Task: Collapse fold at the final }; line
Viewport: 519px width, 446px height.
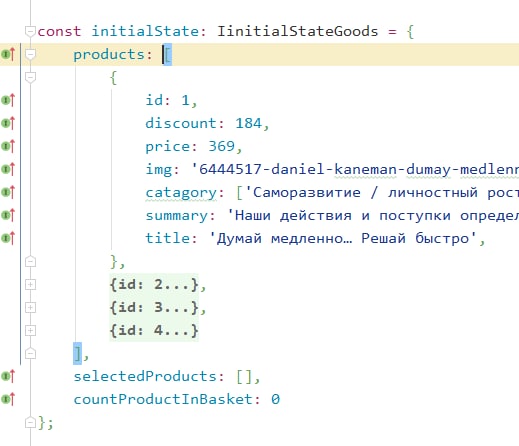Action: point(30,423)
